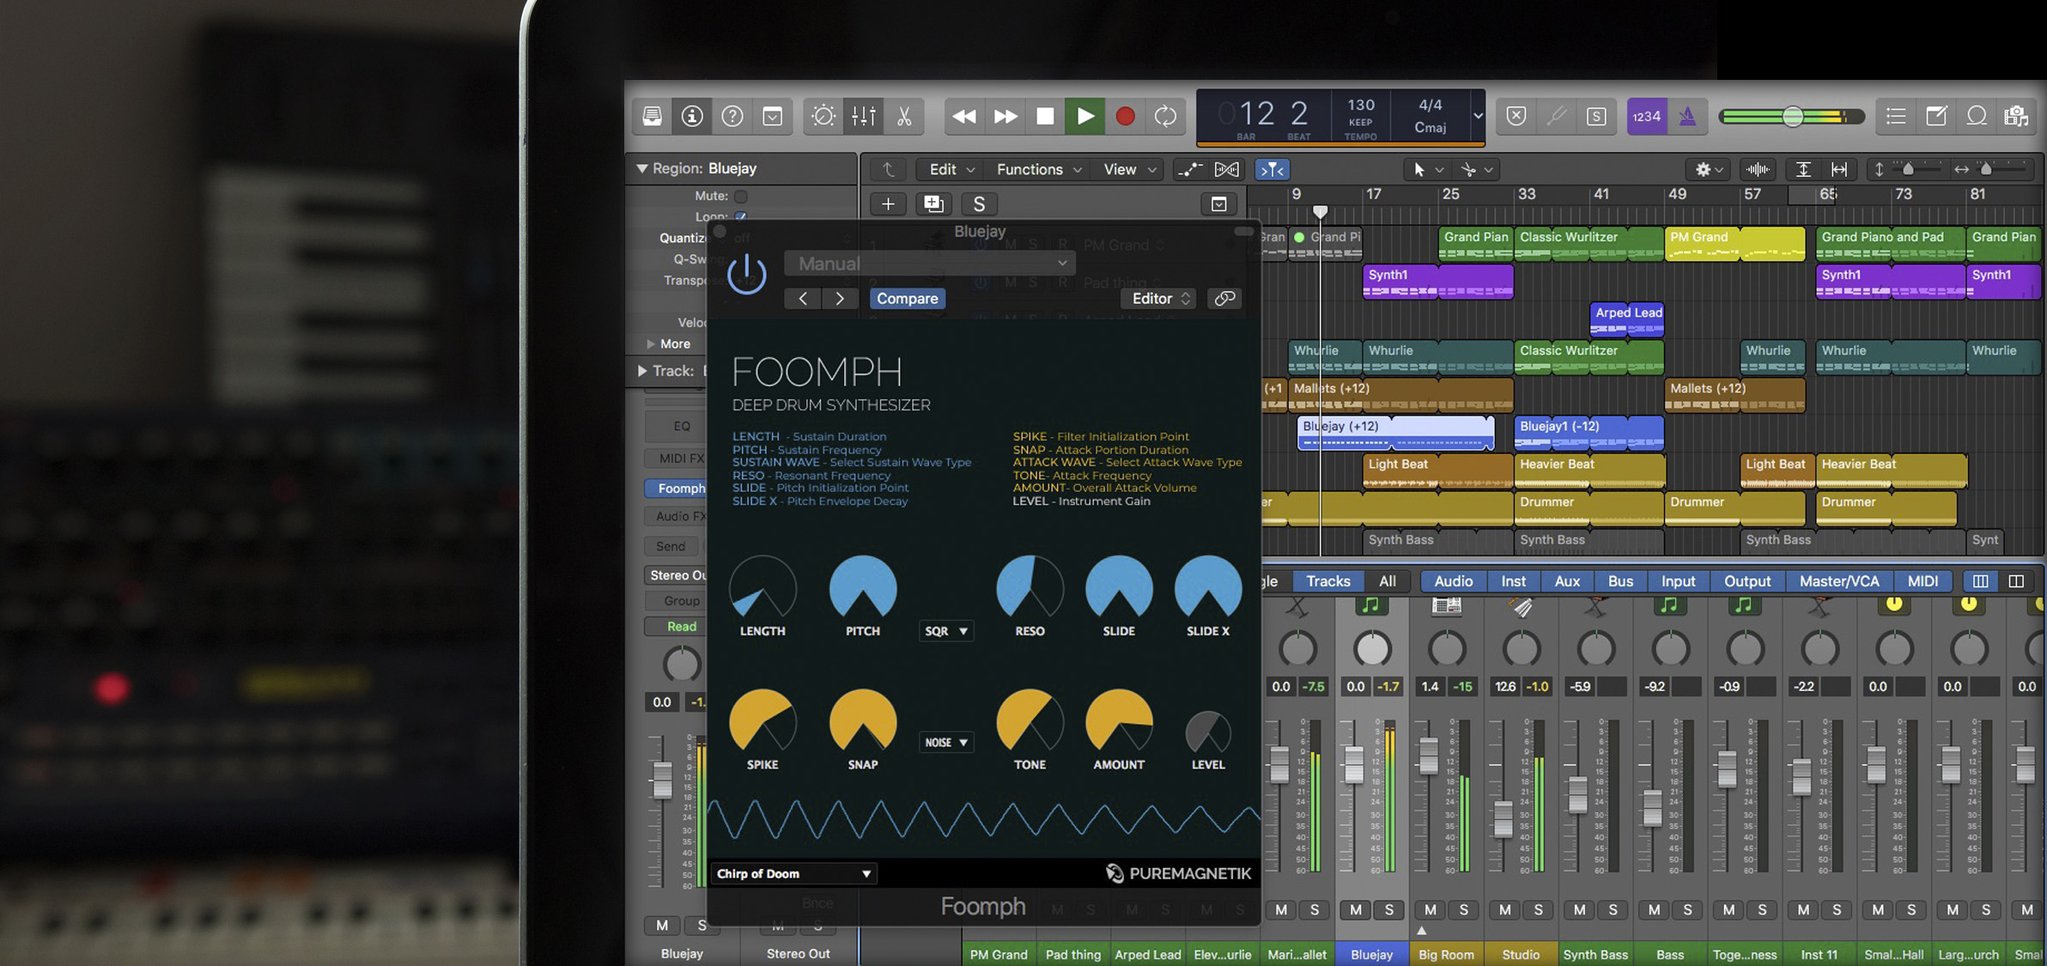Toggle the Inspector info icon

click(x=692, y=116)
